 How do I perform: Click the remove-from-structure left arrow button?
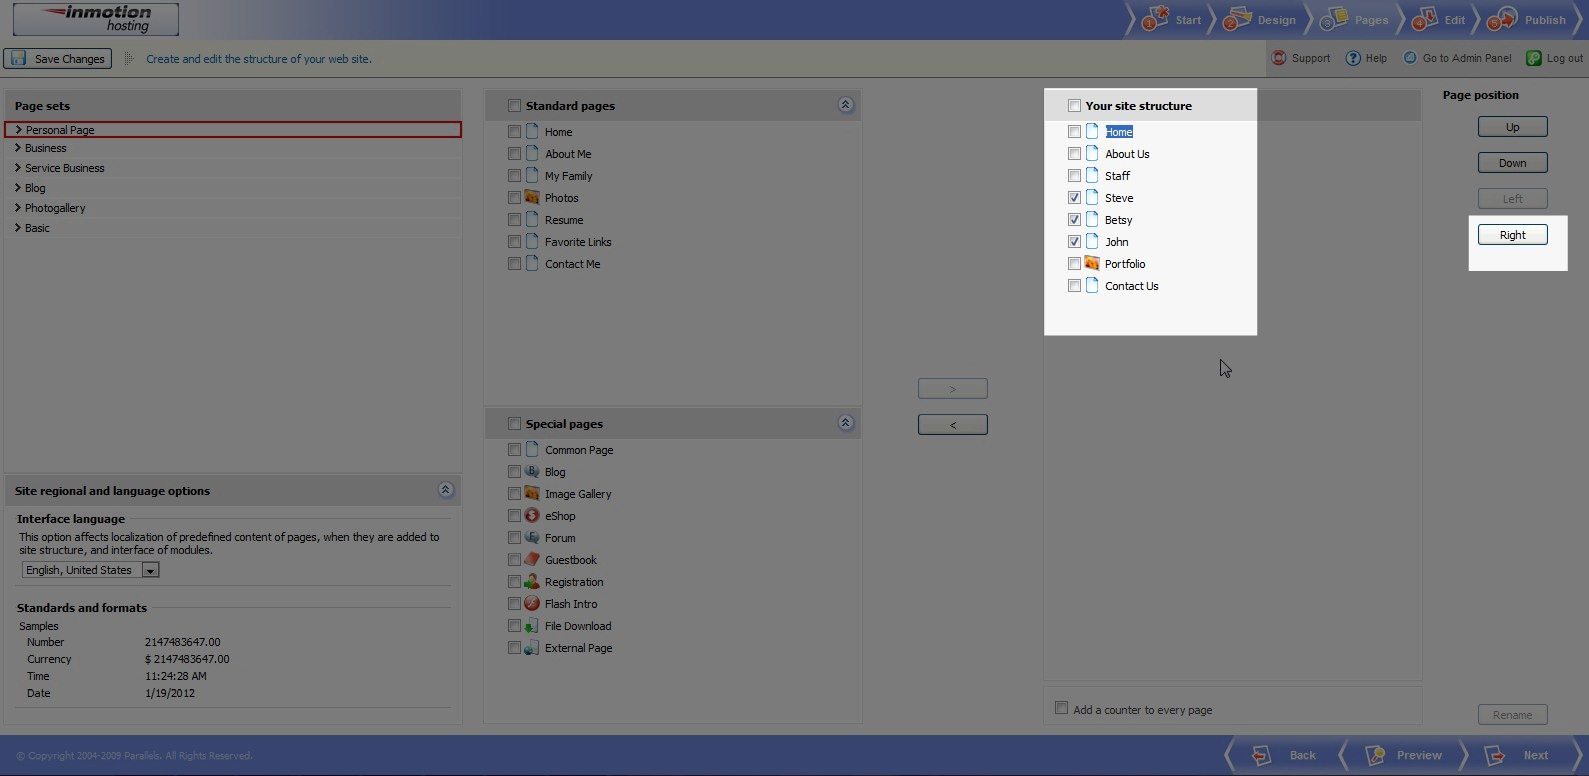pos(953,425)
